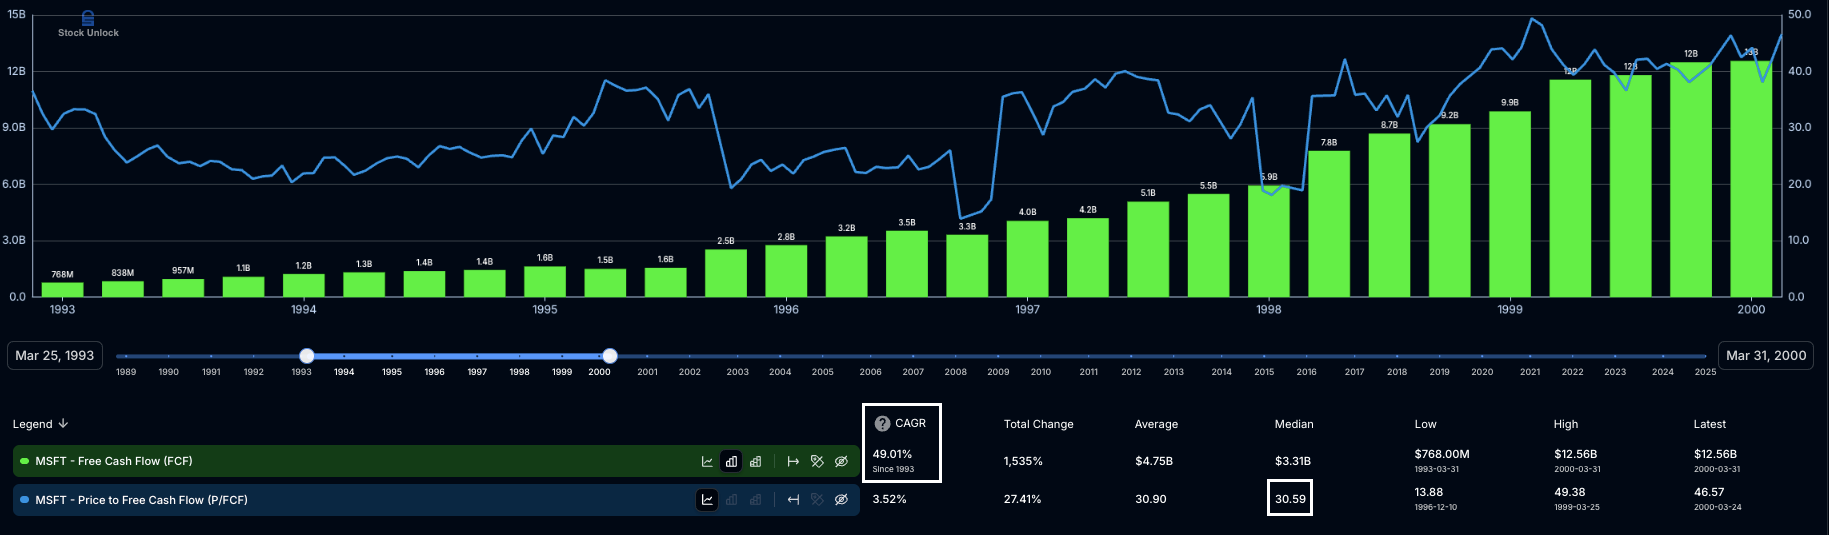Jump to 2010 on the timeline slider
This screenshot has width=1829, height=535.
pos(1041,372)
